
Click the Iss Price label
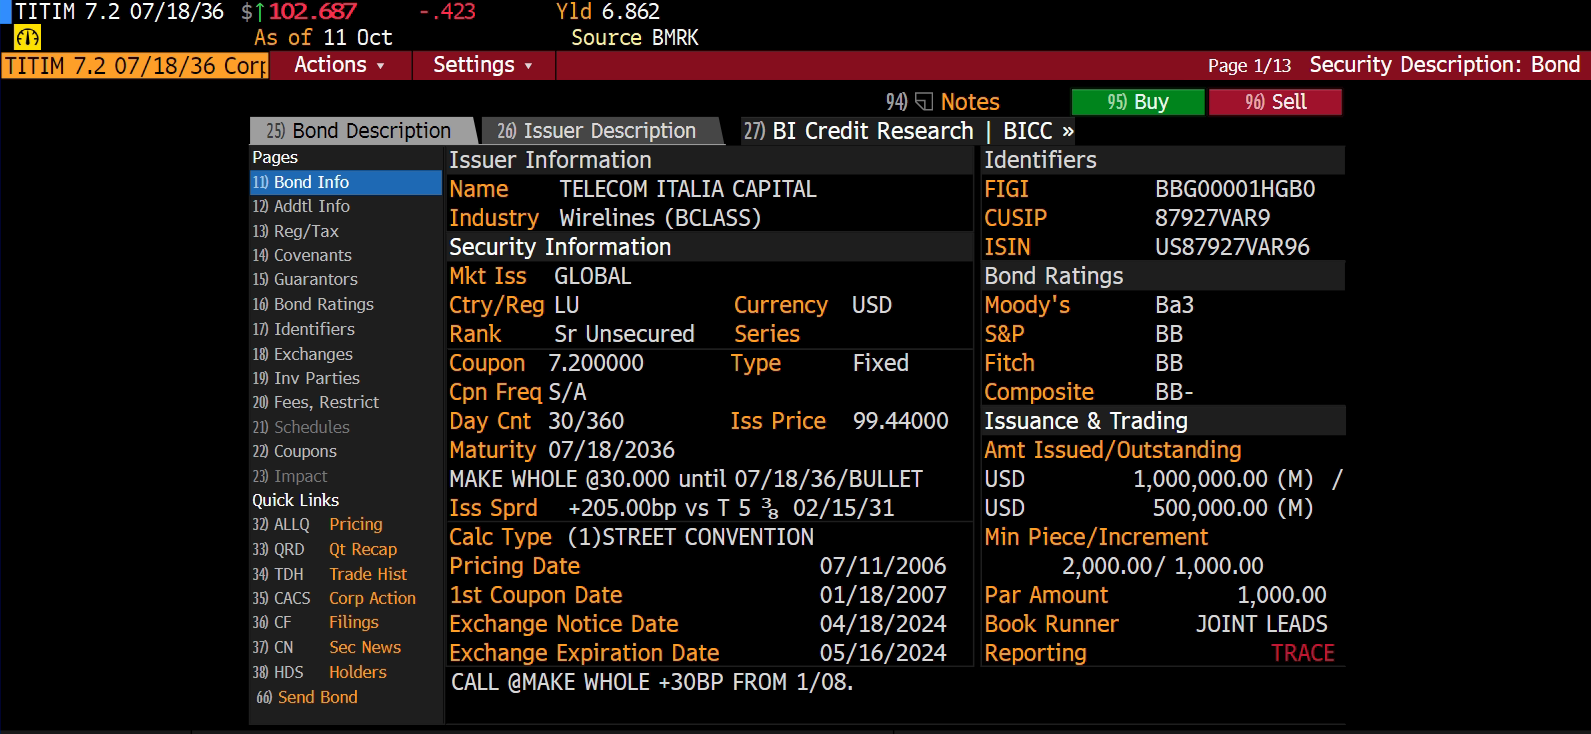pos(778,421)
